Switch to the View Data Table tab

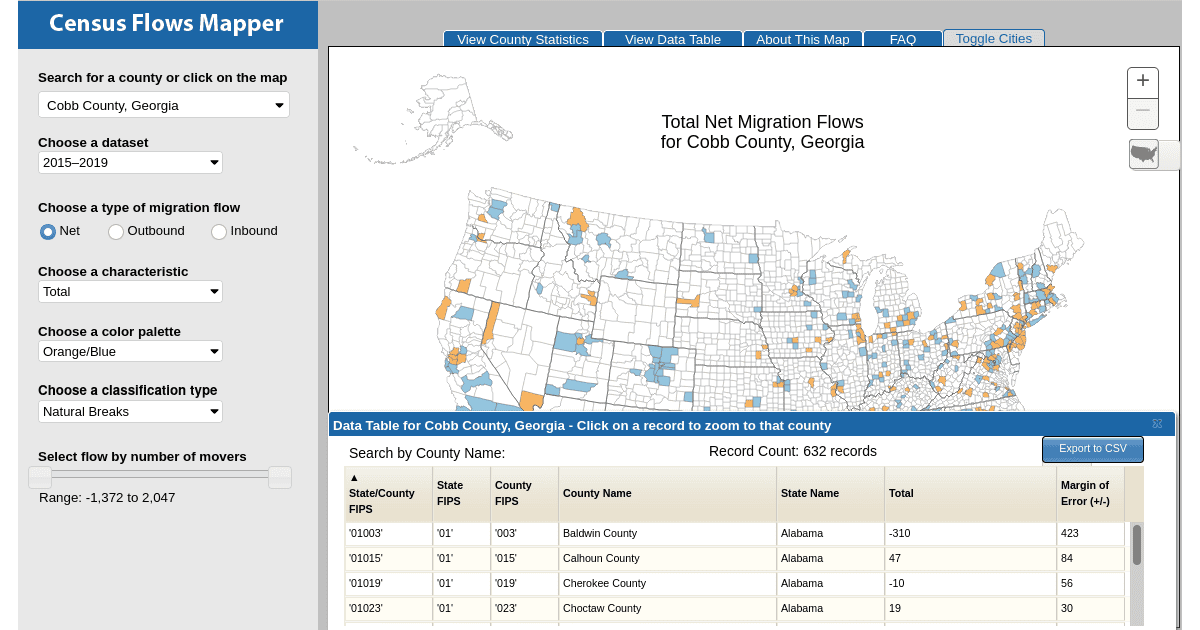click(673, 39)
